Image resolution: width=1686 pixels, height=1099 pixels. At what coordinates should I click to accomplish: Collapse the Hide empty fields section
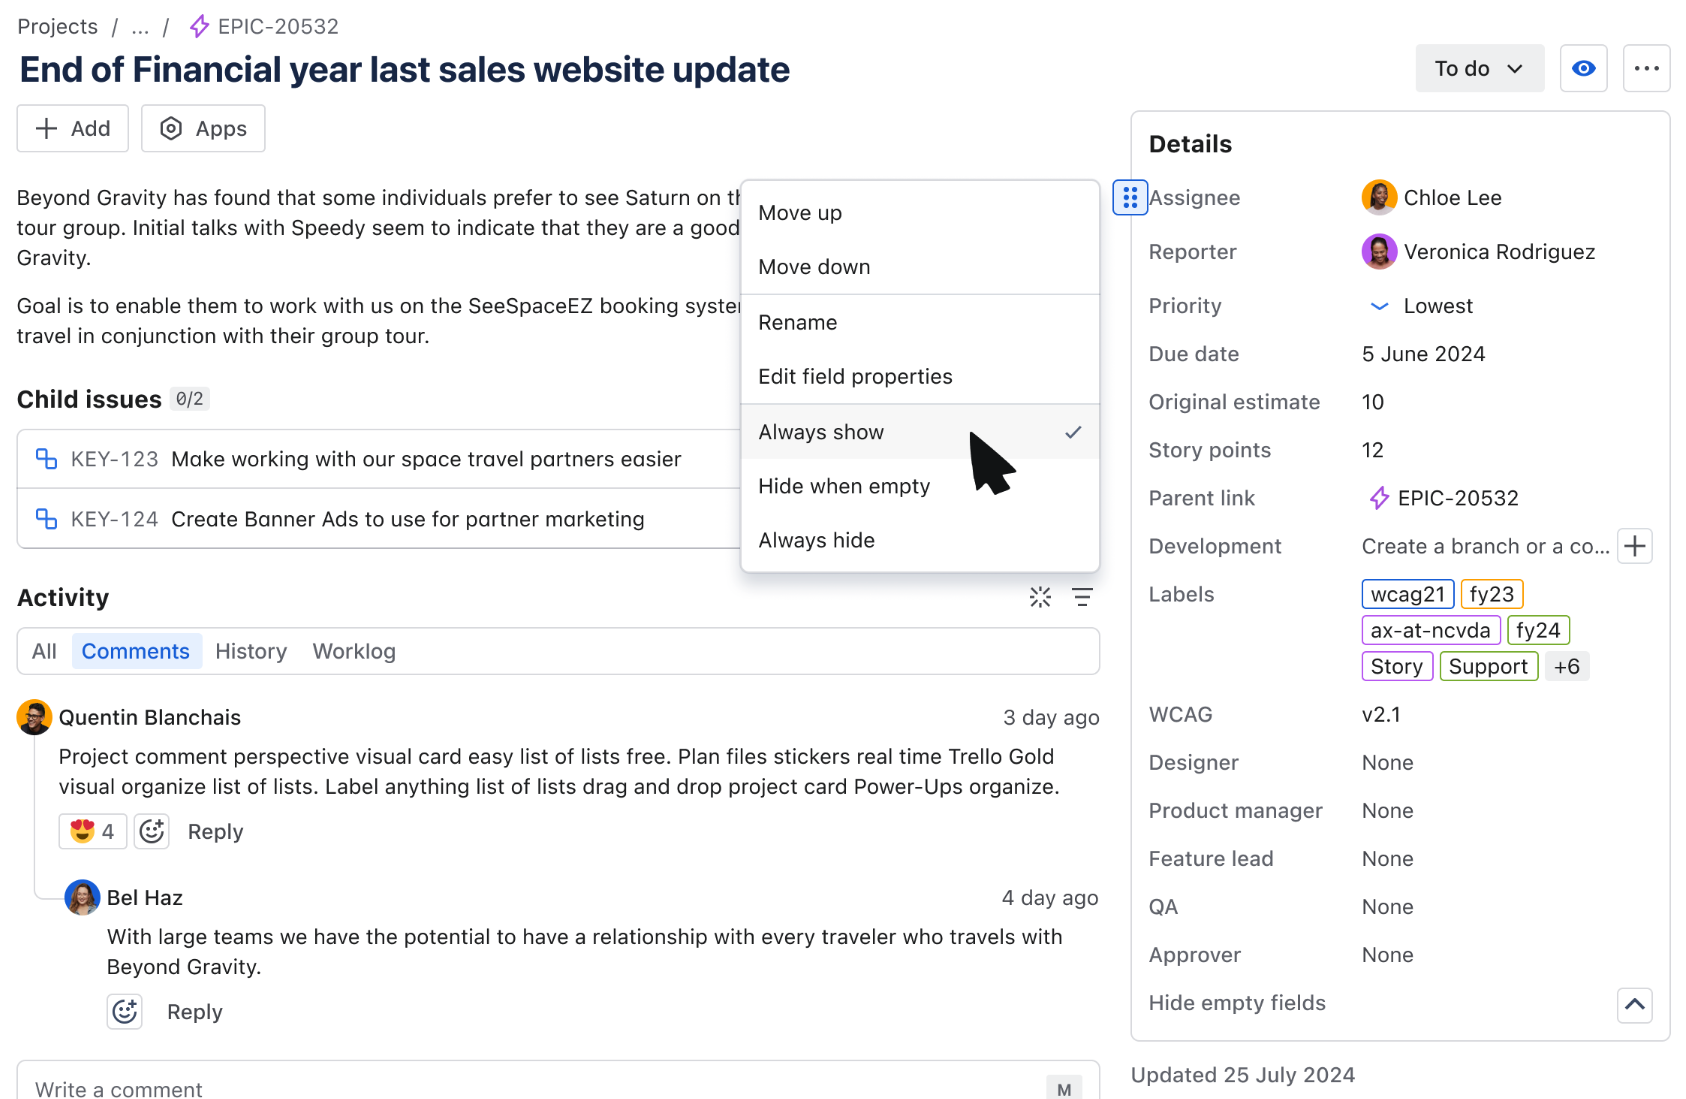point(1634,1005)
